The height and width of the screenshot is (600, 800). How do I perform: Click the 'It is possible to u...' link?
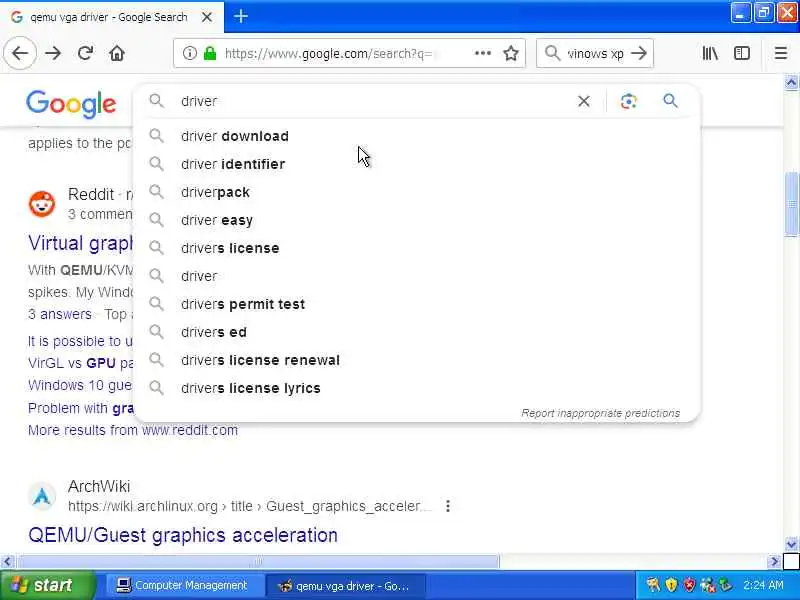click(x=81, y=341)
